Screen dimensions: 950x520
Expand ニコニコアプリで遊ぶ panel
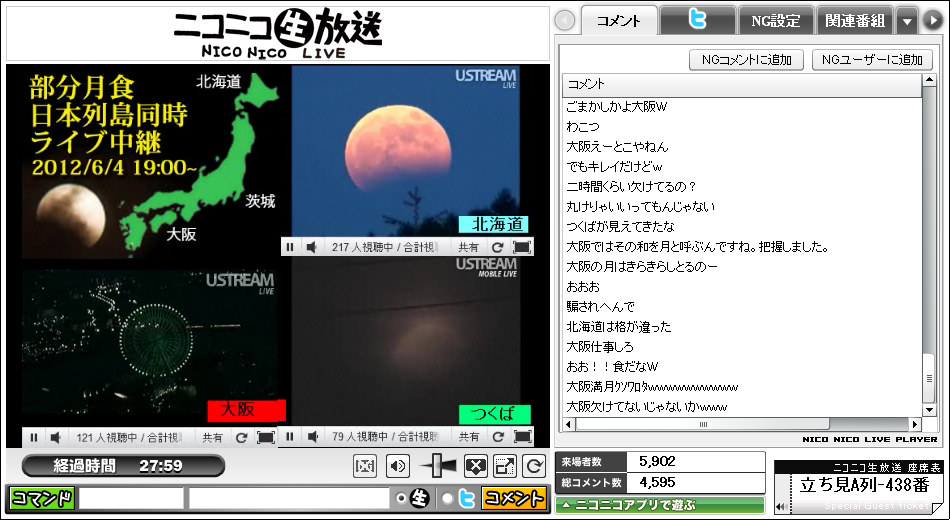(660, 504)
